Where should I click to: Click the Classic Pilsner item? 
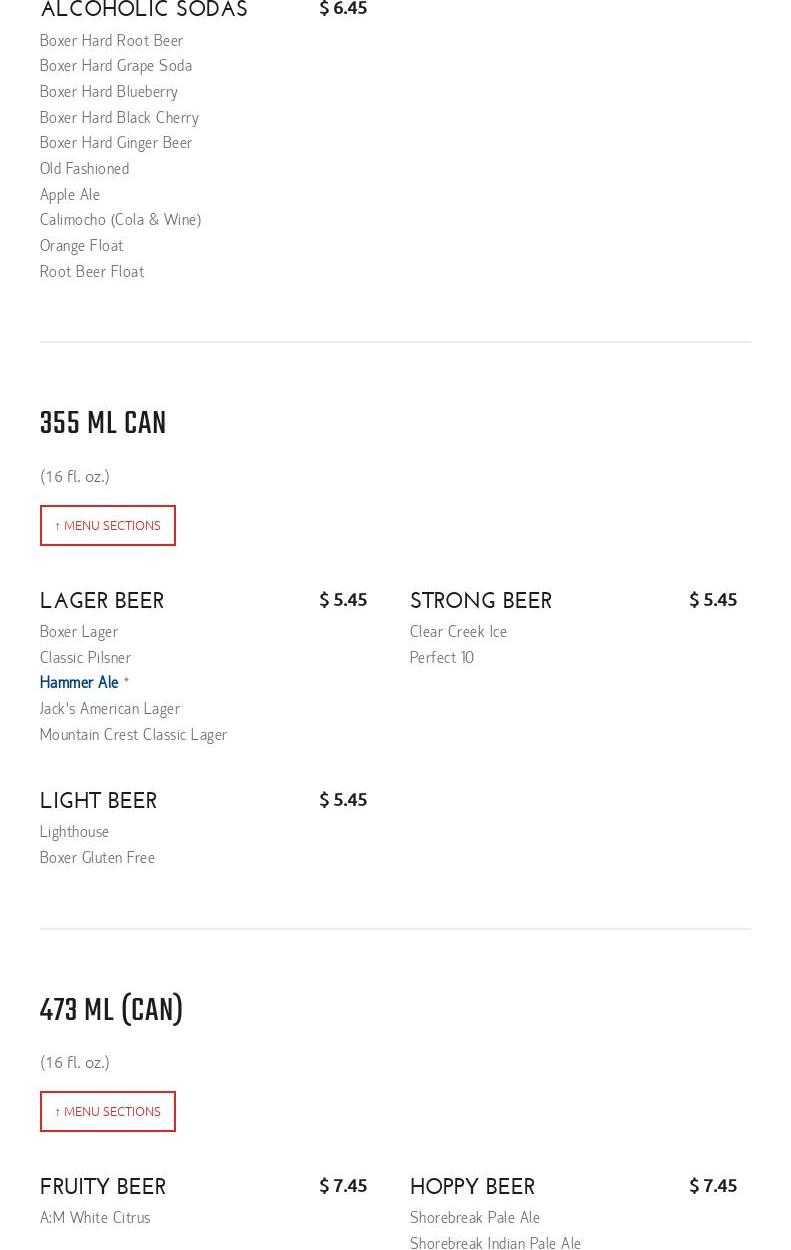(85, 657)
